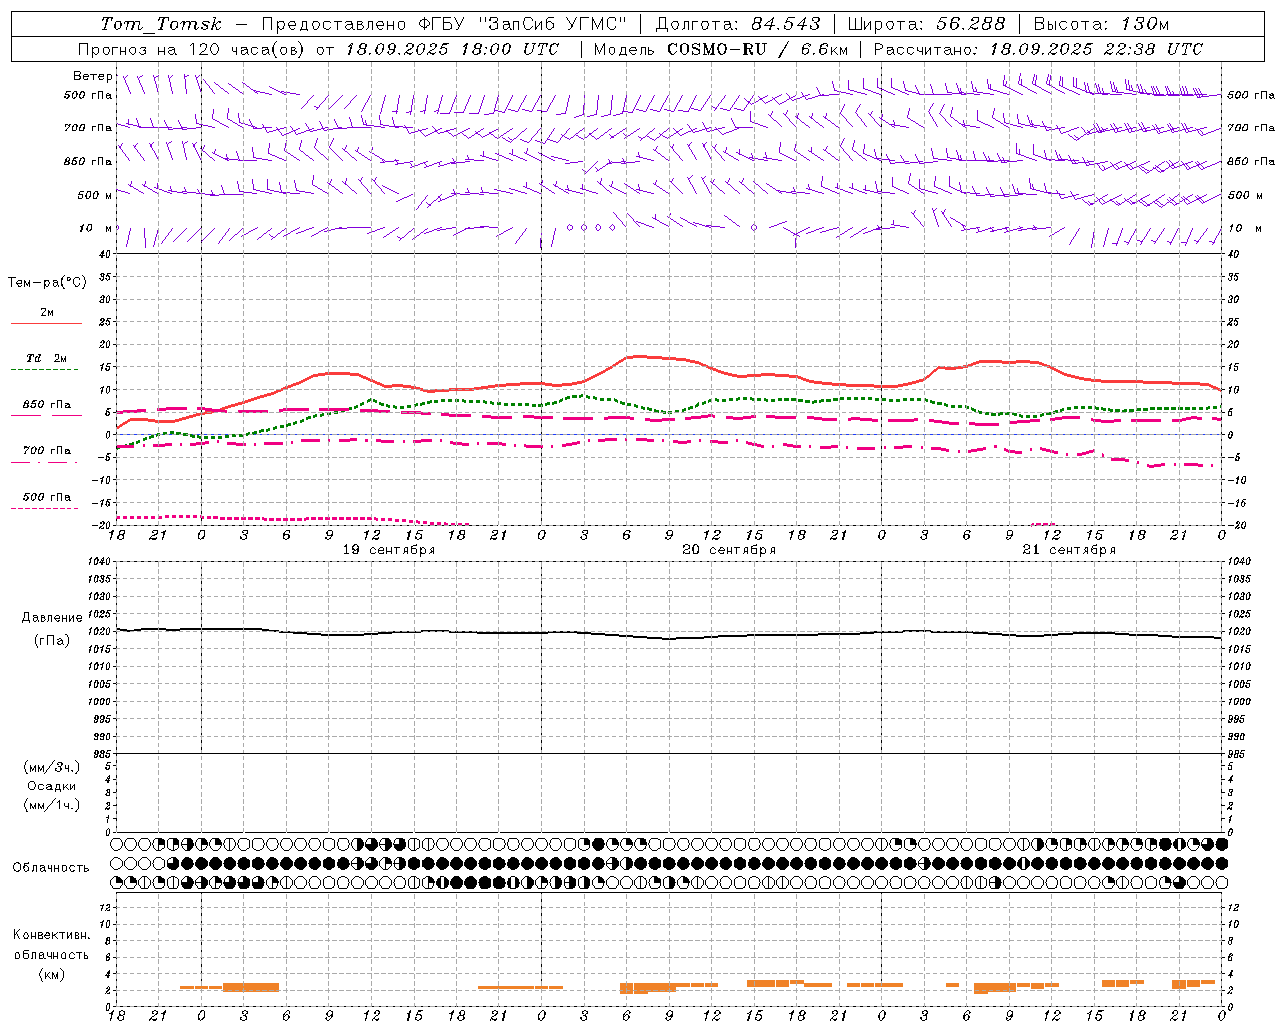
Task: Click the (мм/3ч.) unit label
Action: [x=52, y=767]
